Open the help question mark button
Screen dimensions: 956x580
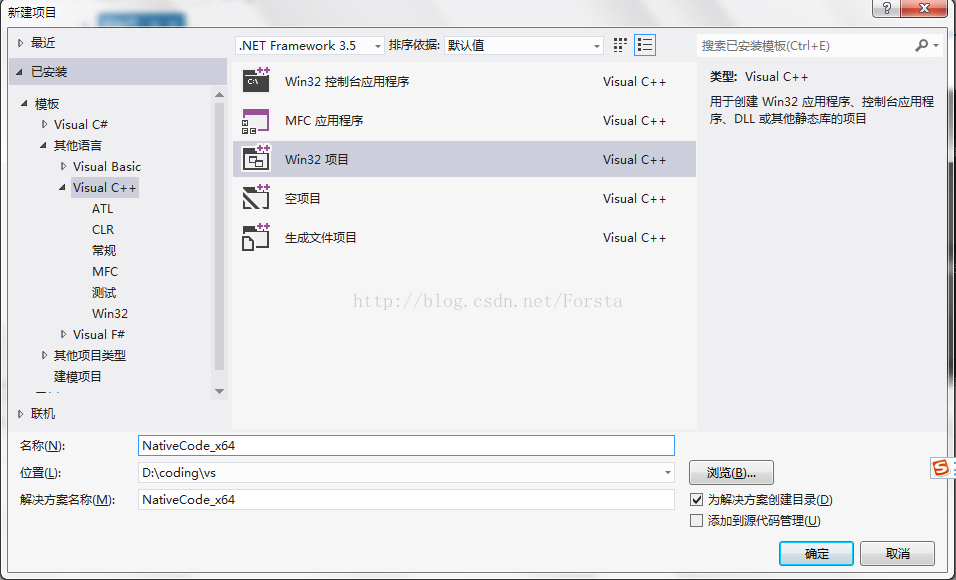[x=886, y=8]
